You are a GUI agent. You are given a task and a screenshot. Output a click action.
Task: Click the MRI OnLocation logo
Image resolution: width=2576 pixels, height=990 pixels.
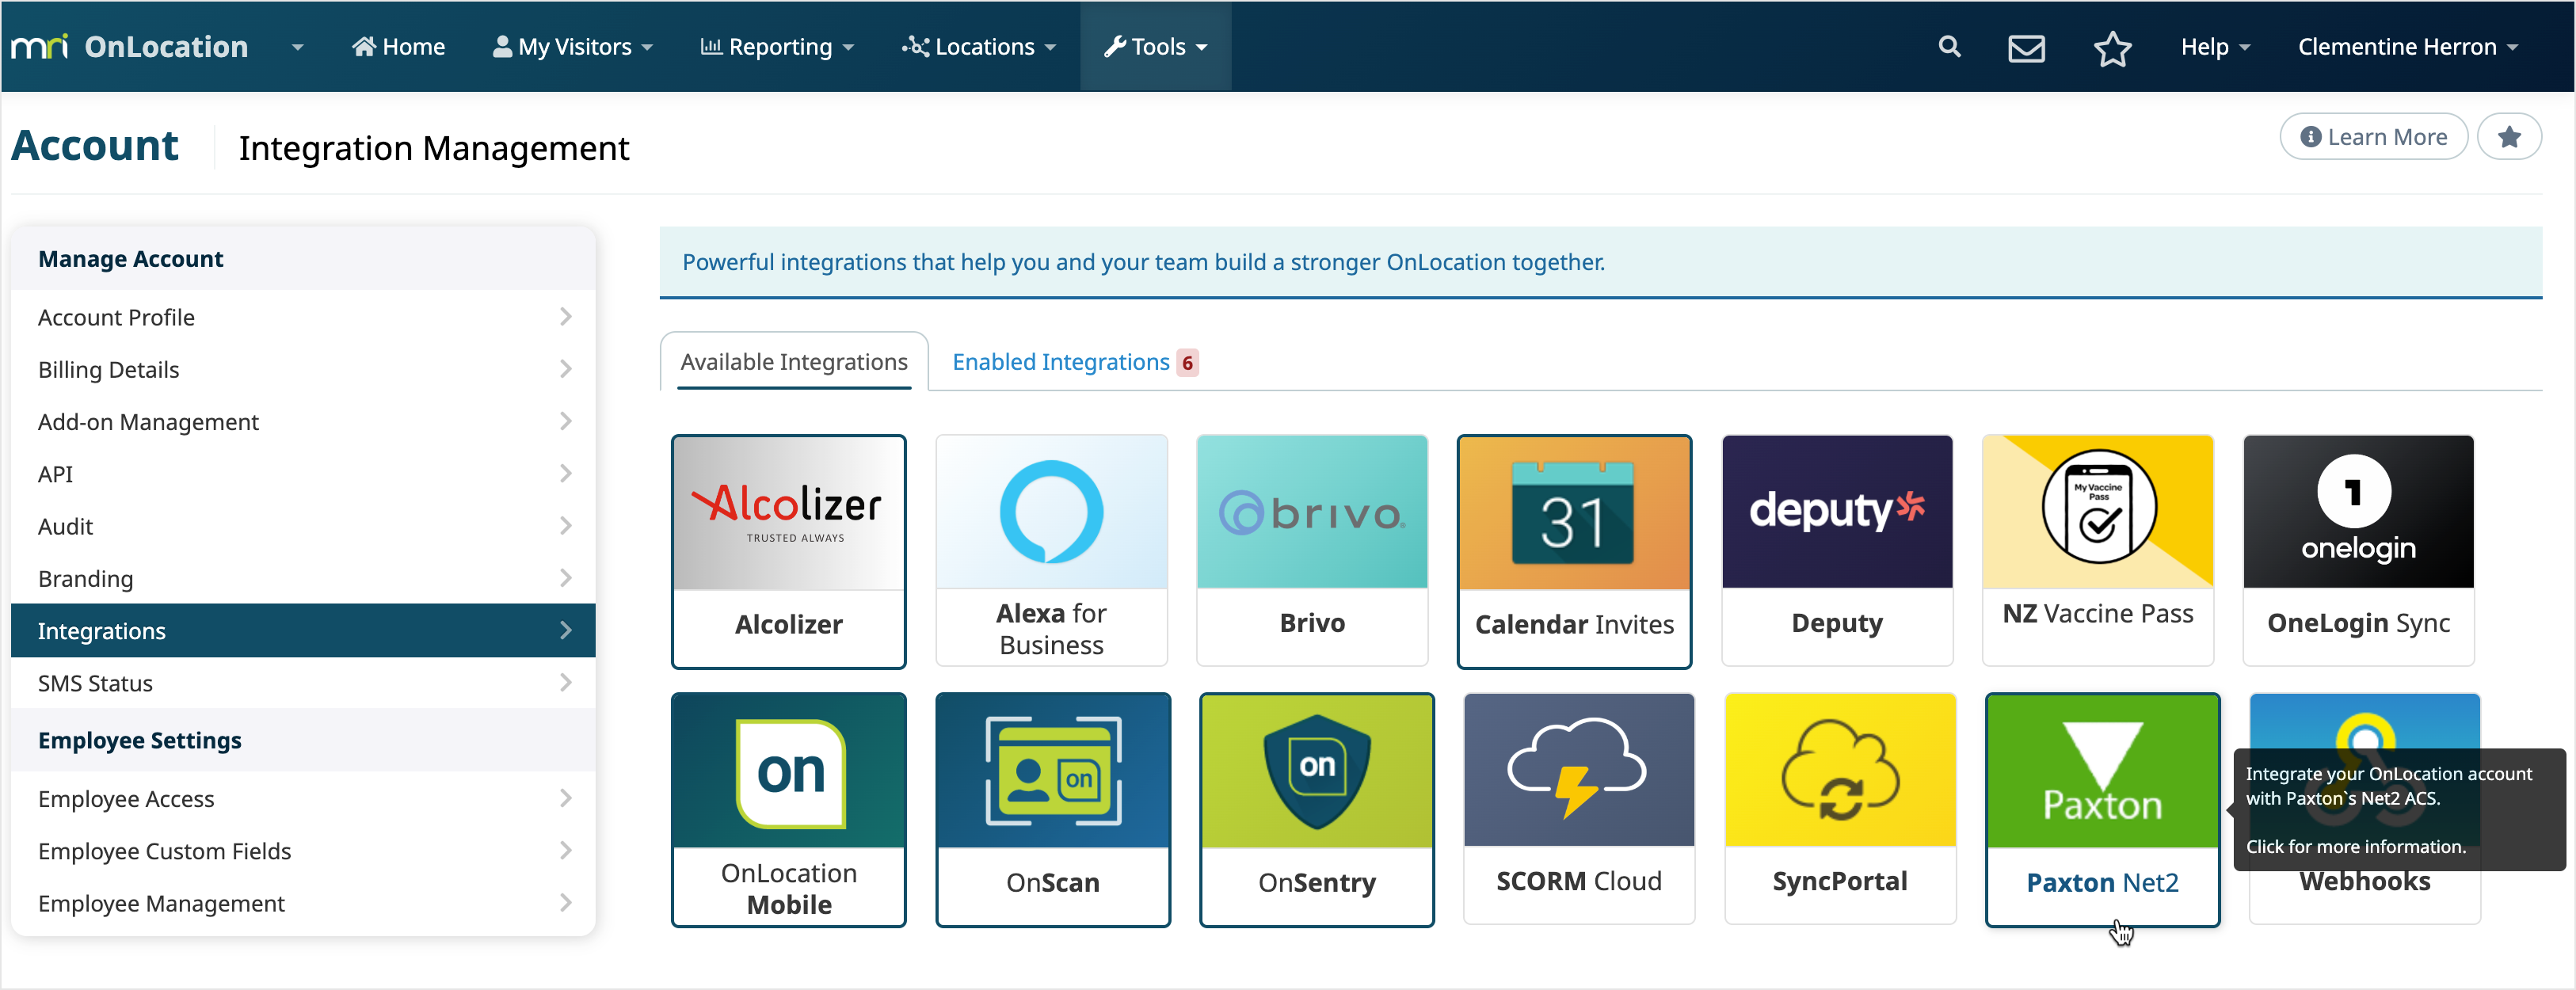point(130,47)
